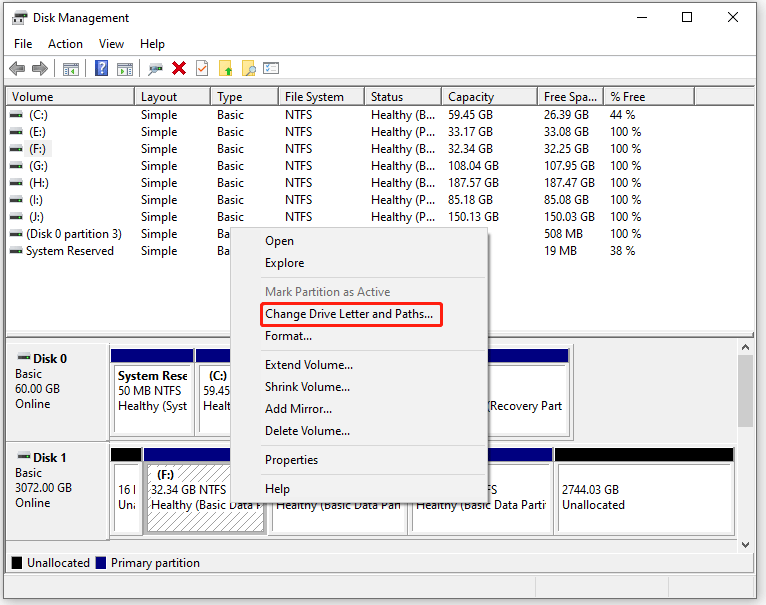The height and width of the screenshot is (605, 766).
Task: Choose Explore from the context menu
Action: [x=359, y=263]
